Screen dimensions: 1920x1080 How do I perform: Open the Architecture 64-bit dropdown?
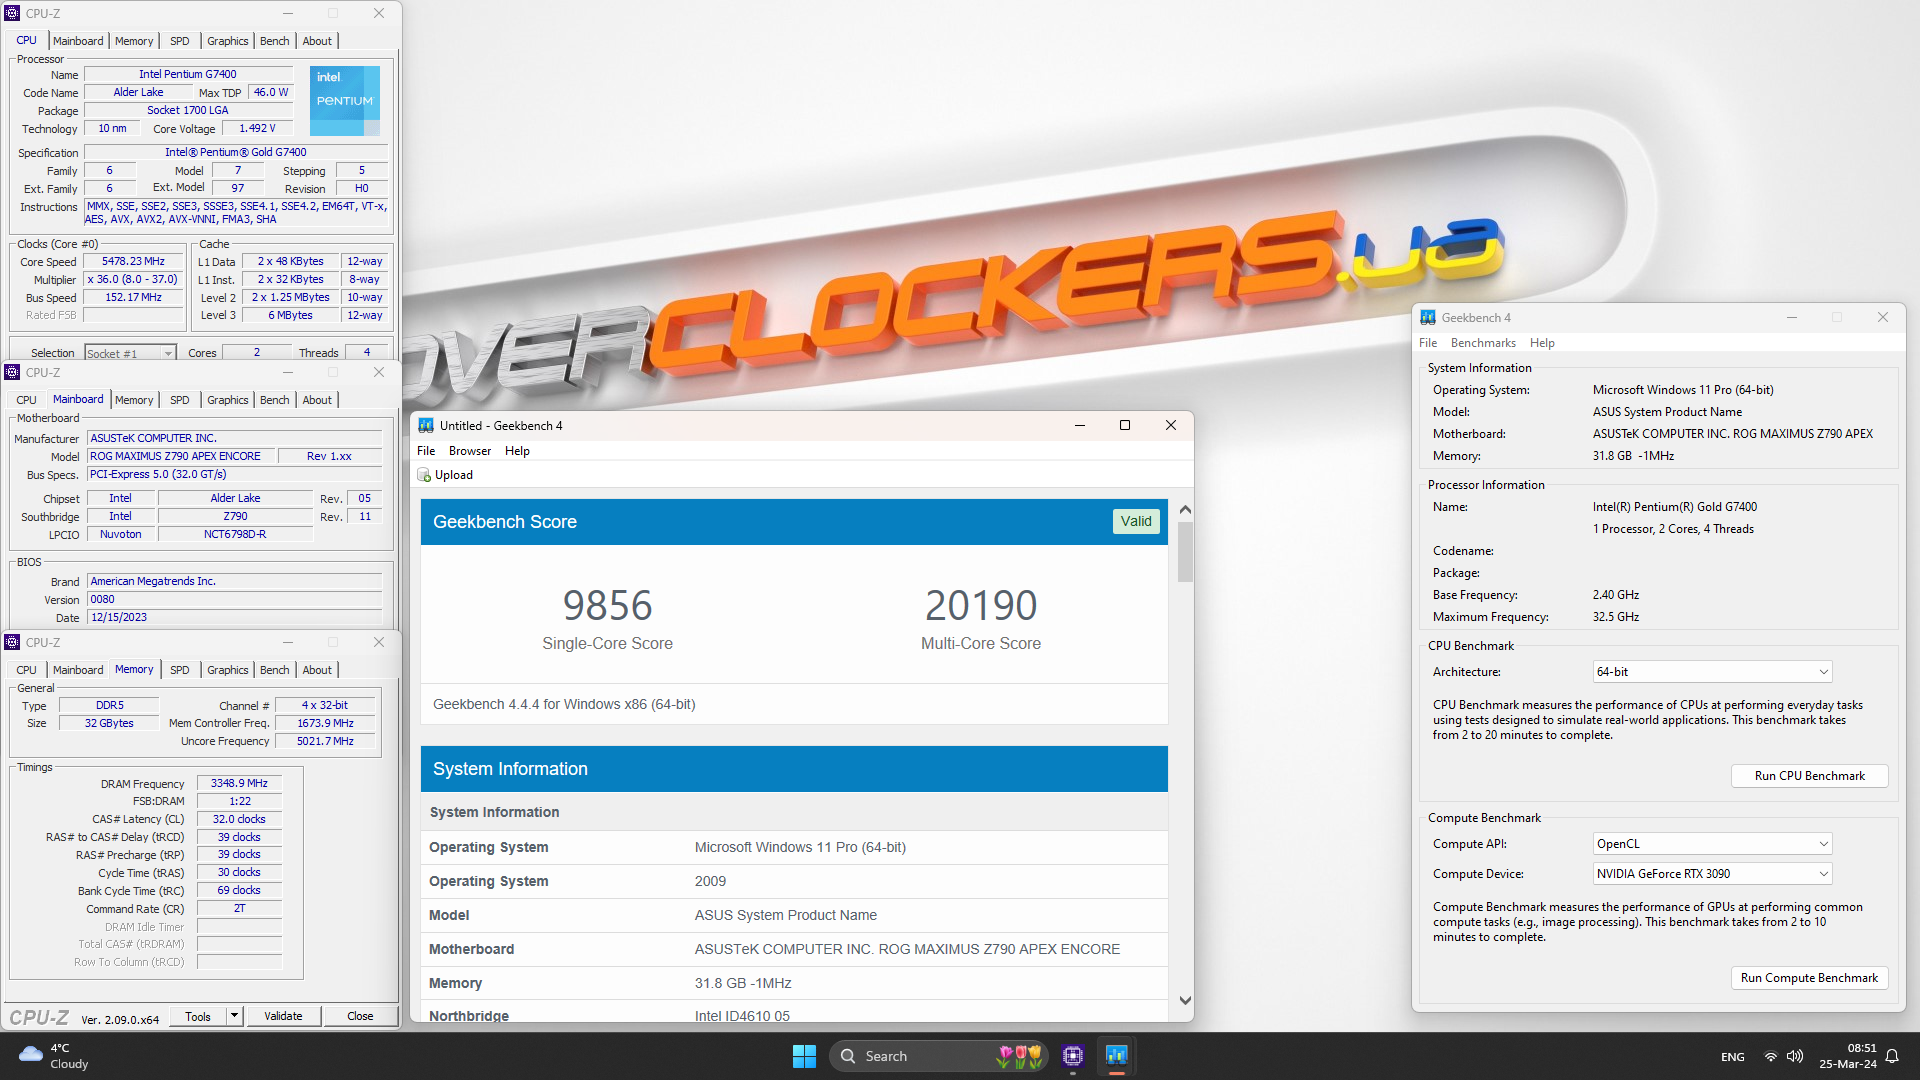click(x=1712, y=672)
